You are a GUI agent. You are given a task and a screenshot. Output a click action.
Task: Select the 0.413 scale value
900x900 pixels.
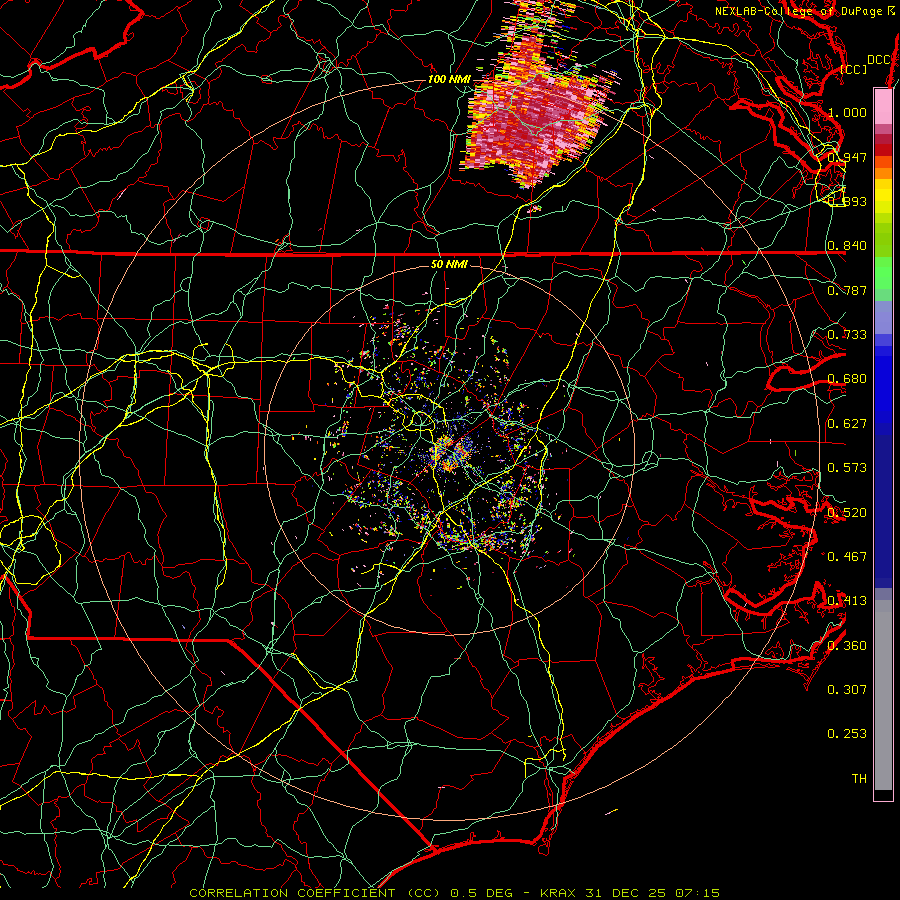tap(847, 600)
